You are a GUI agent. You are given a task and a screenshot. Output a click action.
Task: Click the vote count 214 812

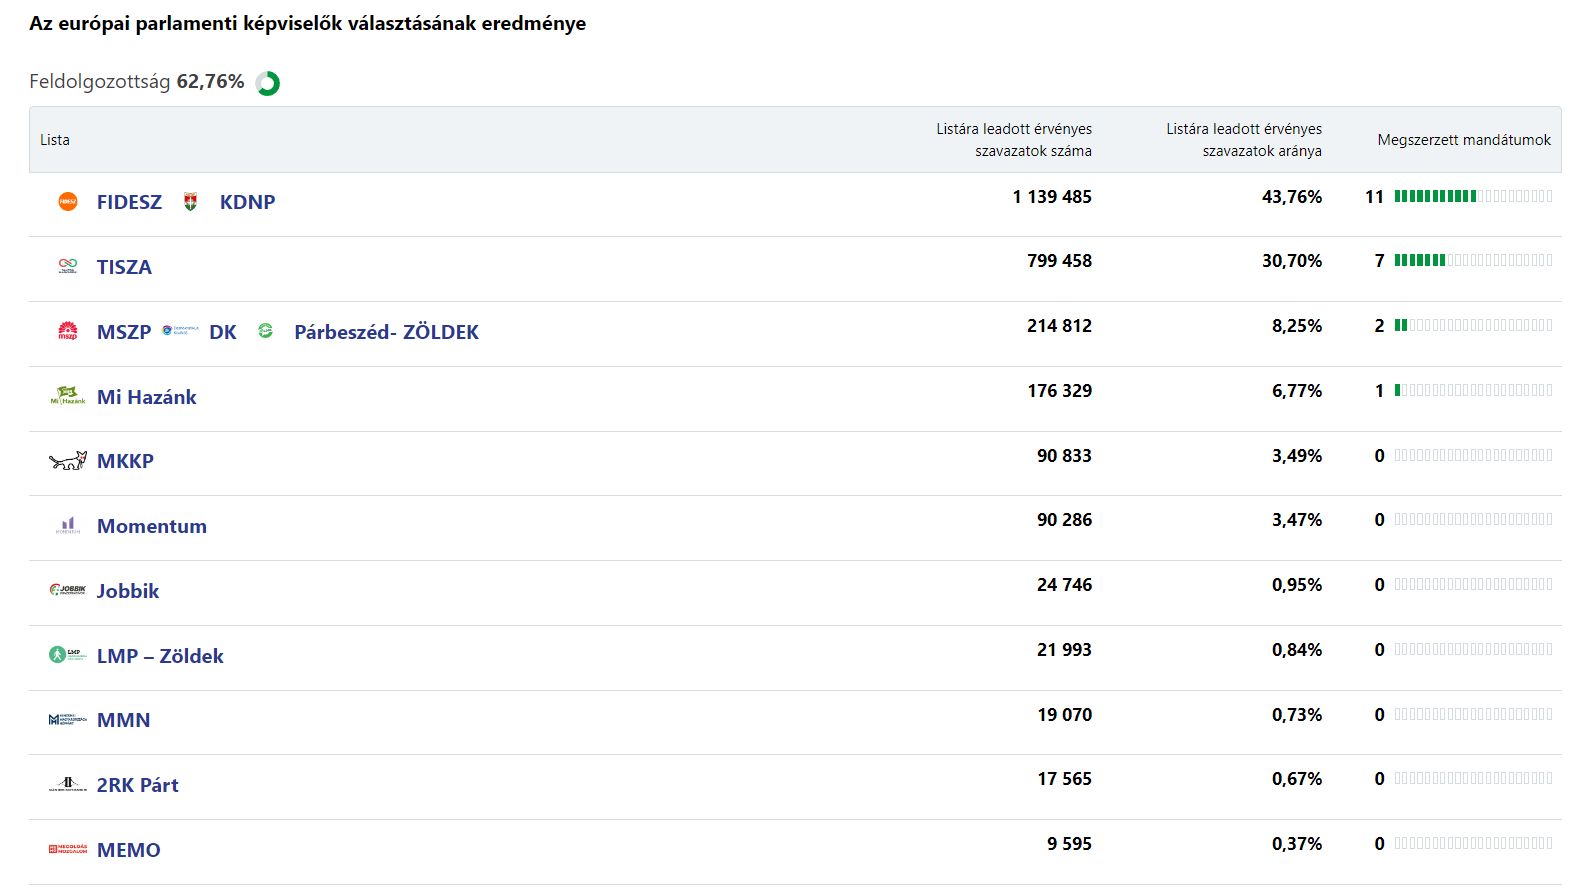(x=1059, y=326)
